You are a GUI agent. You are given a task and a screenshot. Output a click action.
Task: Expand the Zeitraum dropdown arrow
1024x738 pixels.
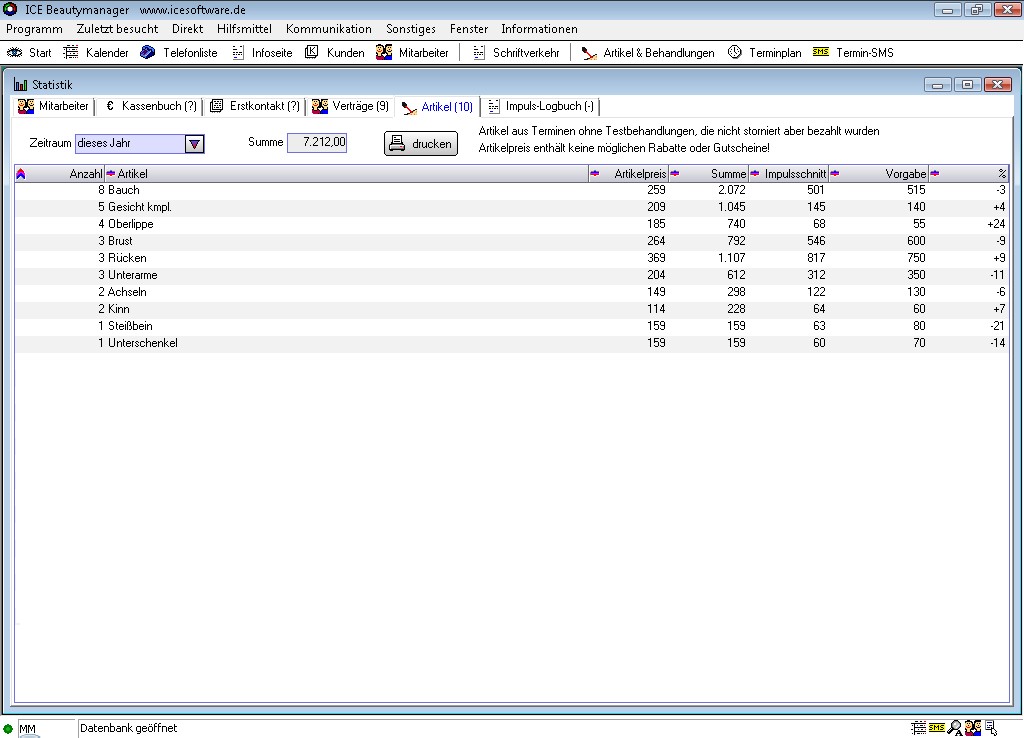click(x=195, y=144)
